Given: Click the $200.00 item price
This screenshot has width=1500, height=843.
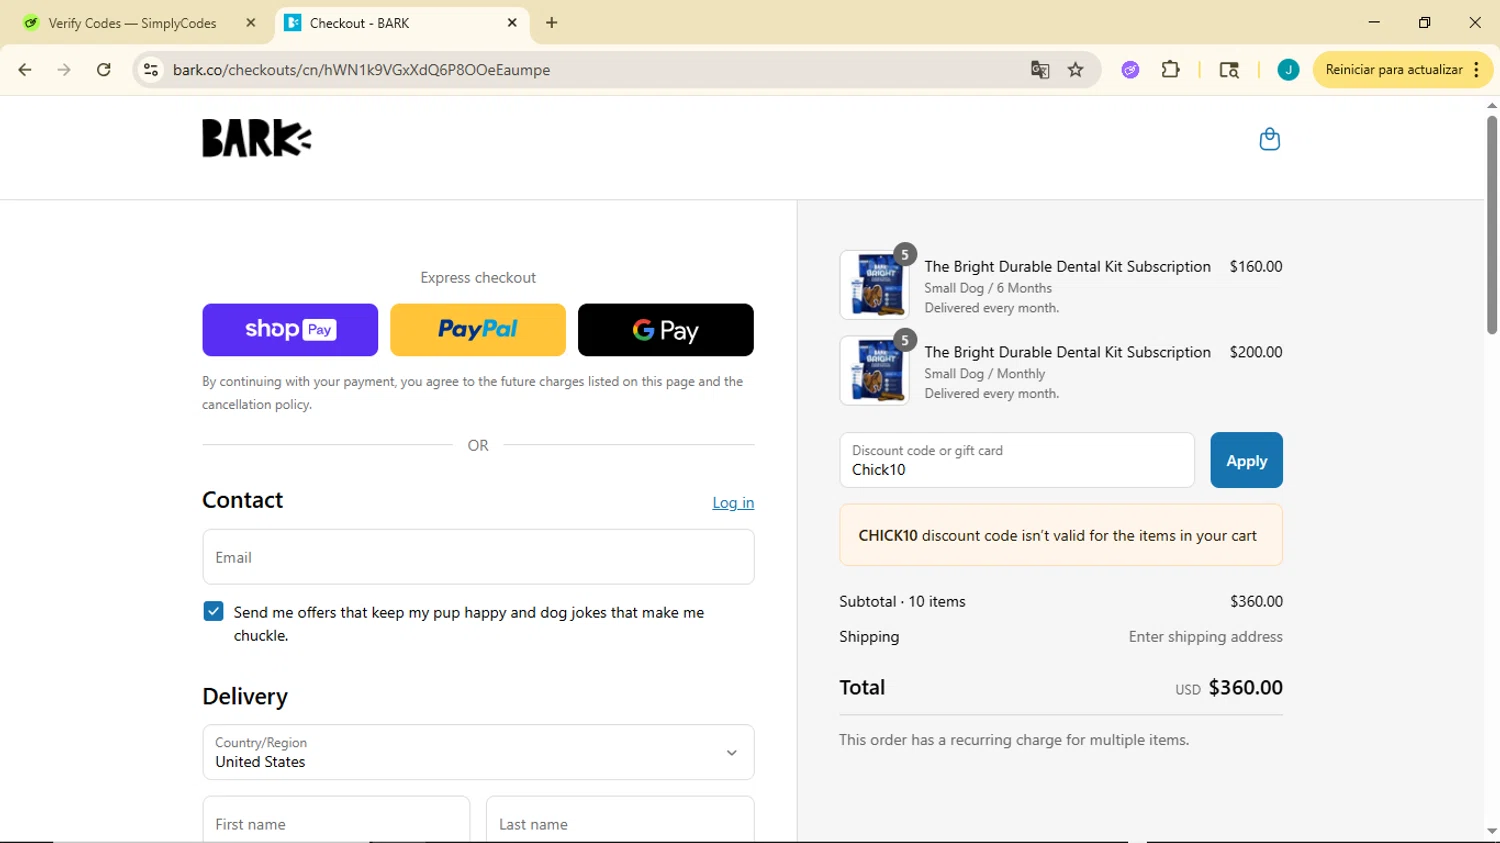Looking at the screenshot, I should [1256, 353].
